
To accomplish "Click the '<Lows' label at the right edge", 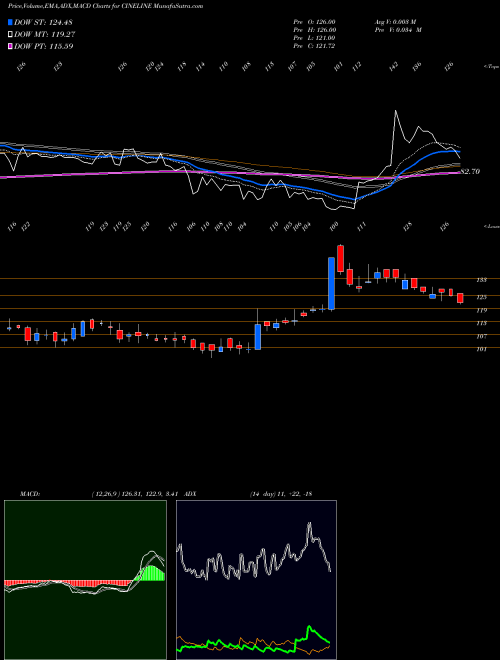I will (x=491, y=226).
